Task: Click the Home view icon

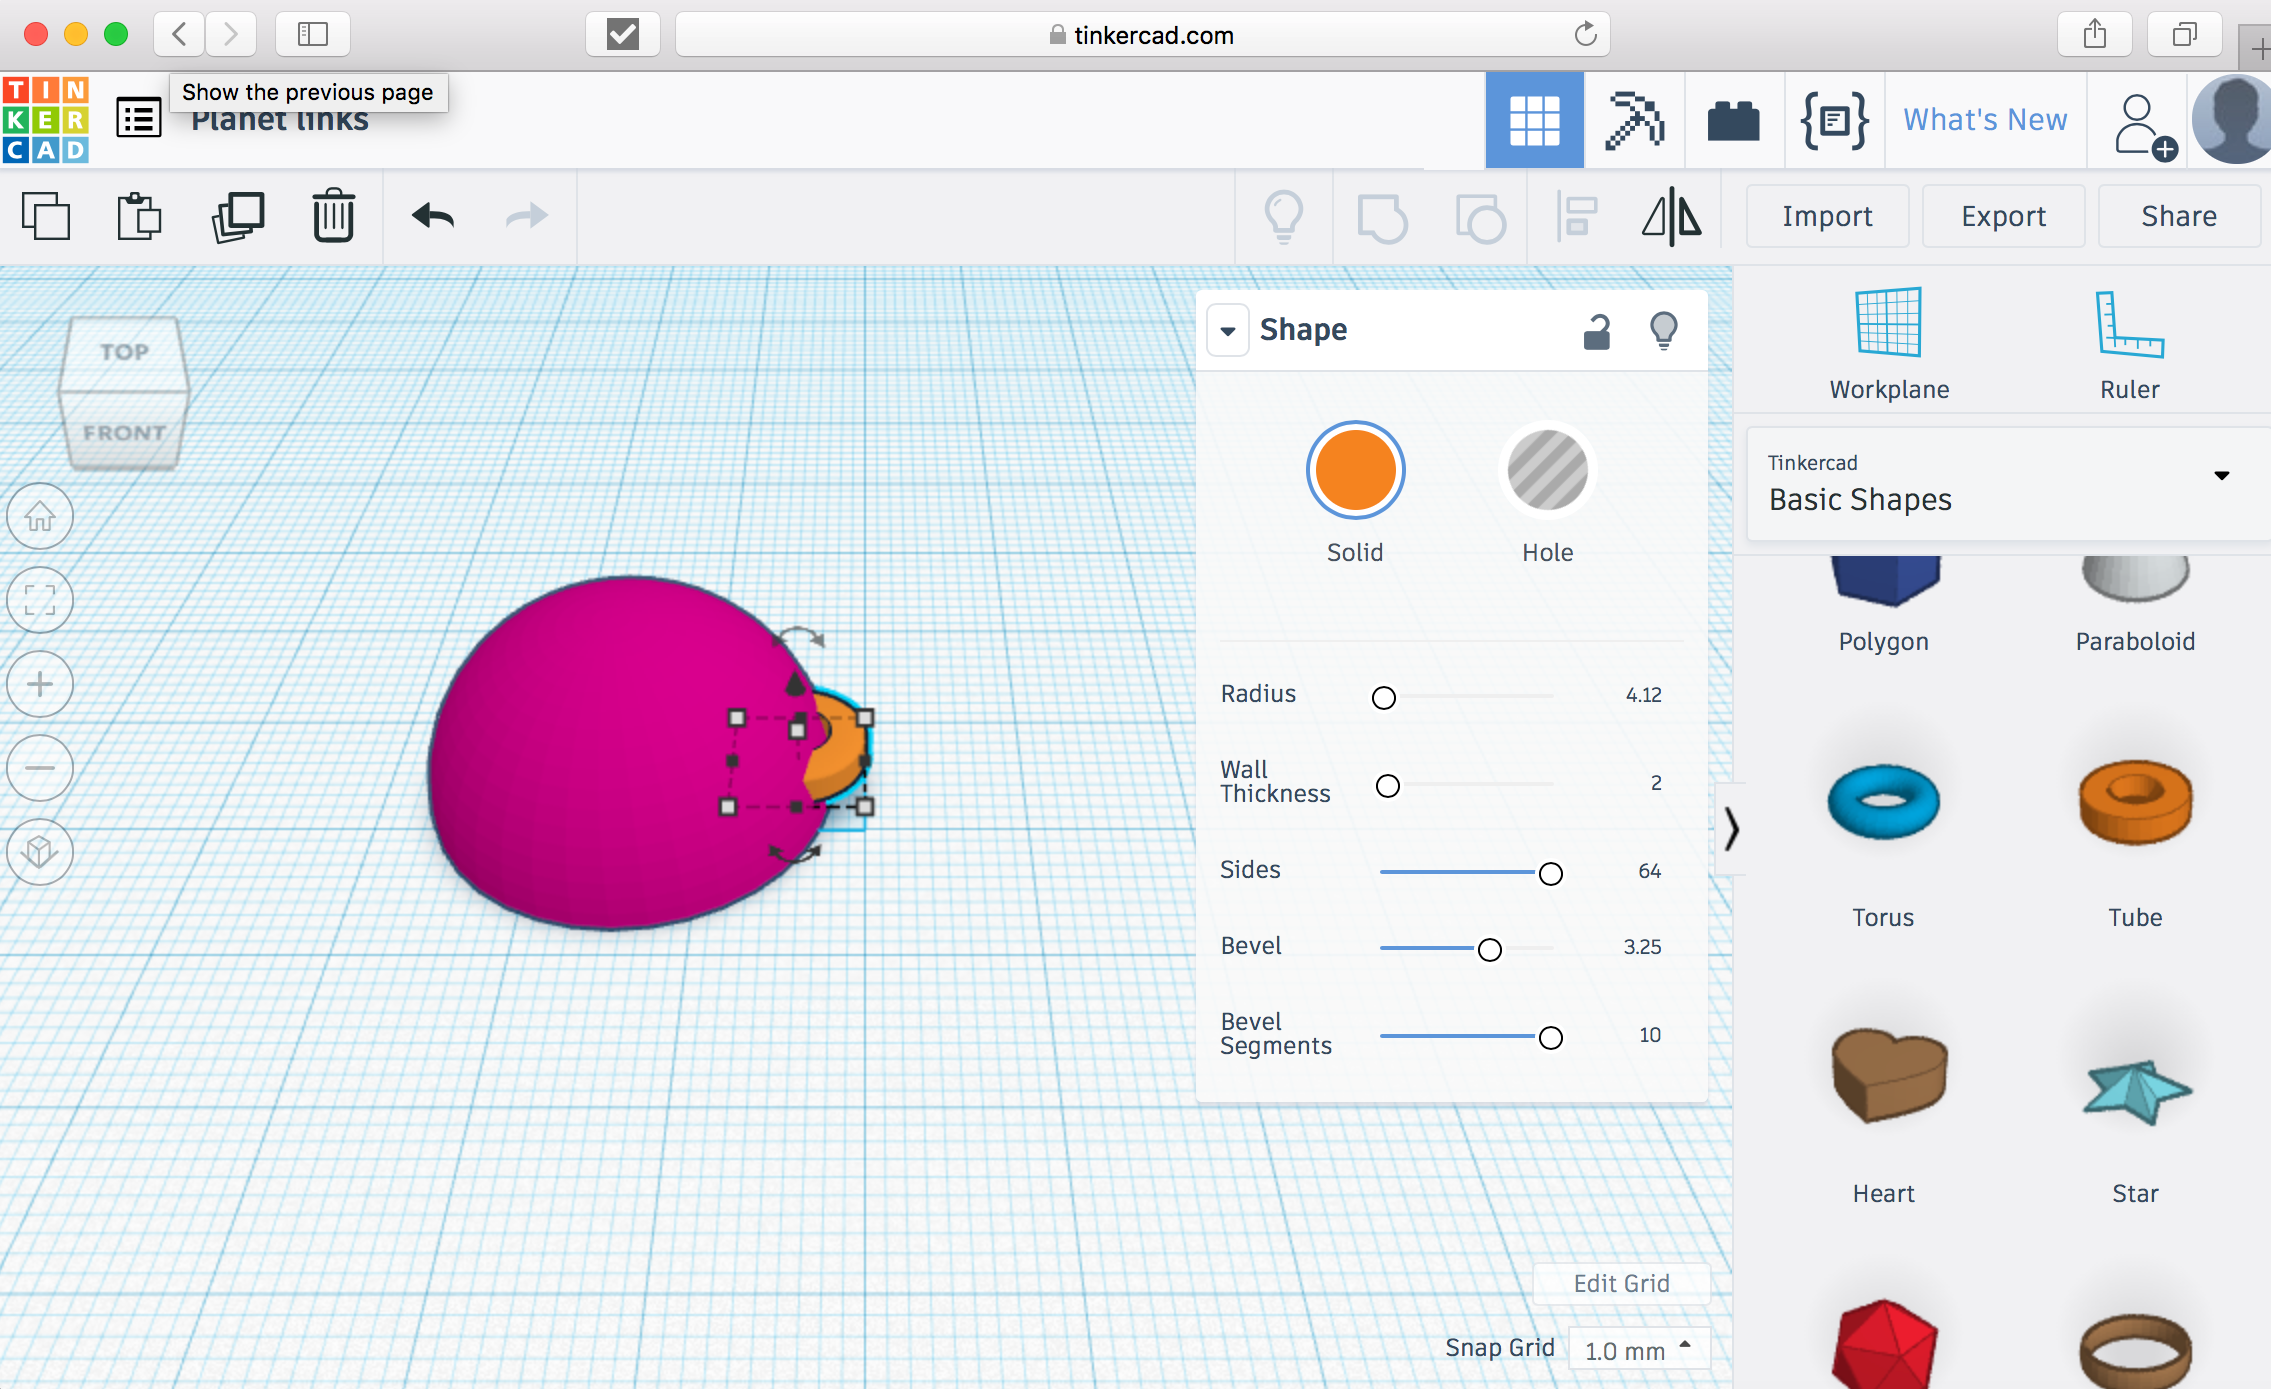Action: 39,516
